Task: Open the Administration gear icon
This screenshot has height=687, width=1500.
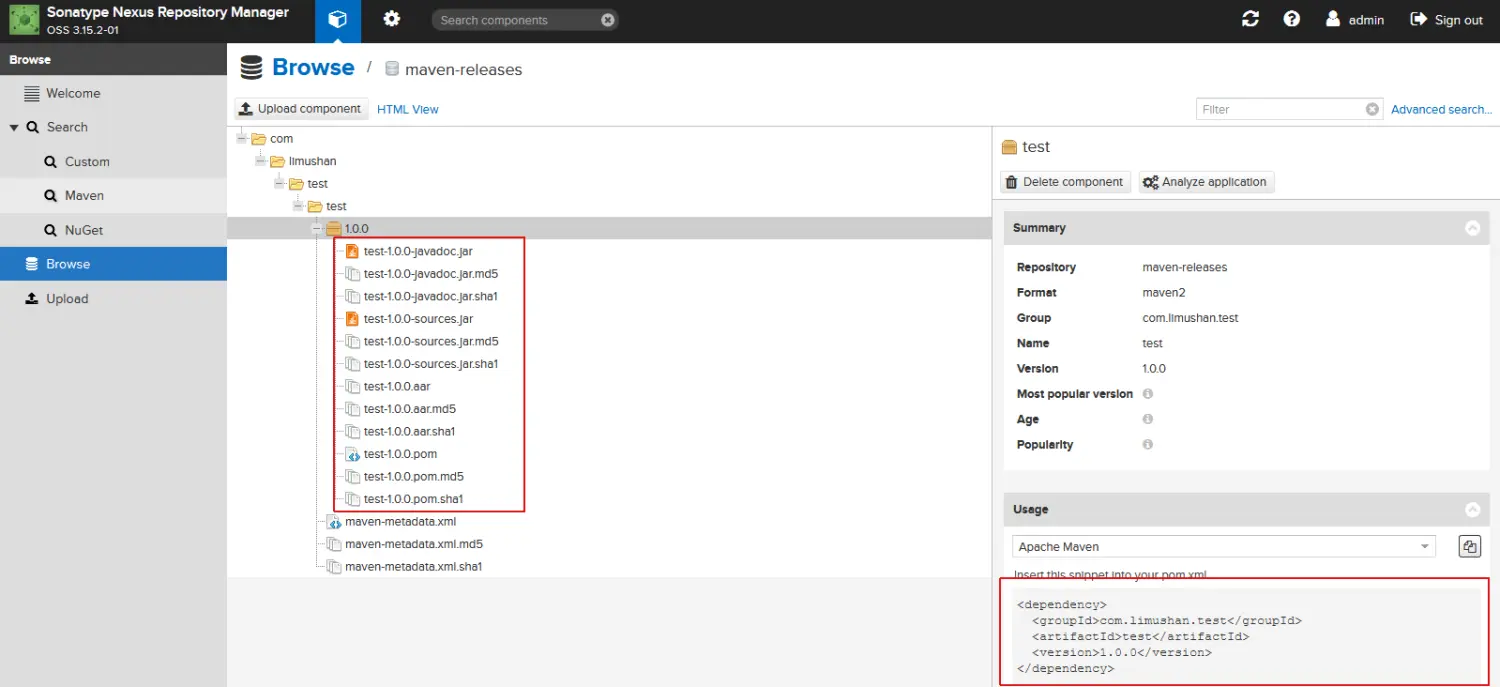Action: pos(392,20)
